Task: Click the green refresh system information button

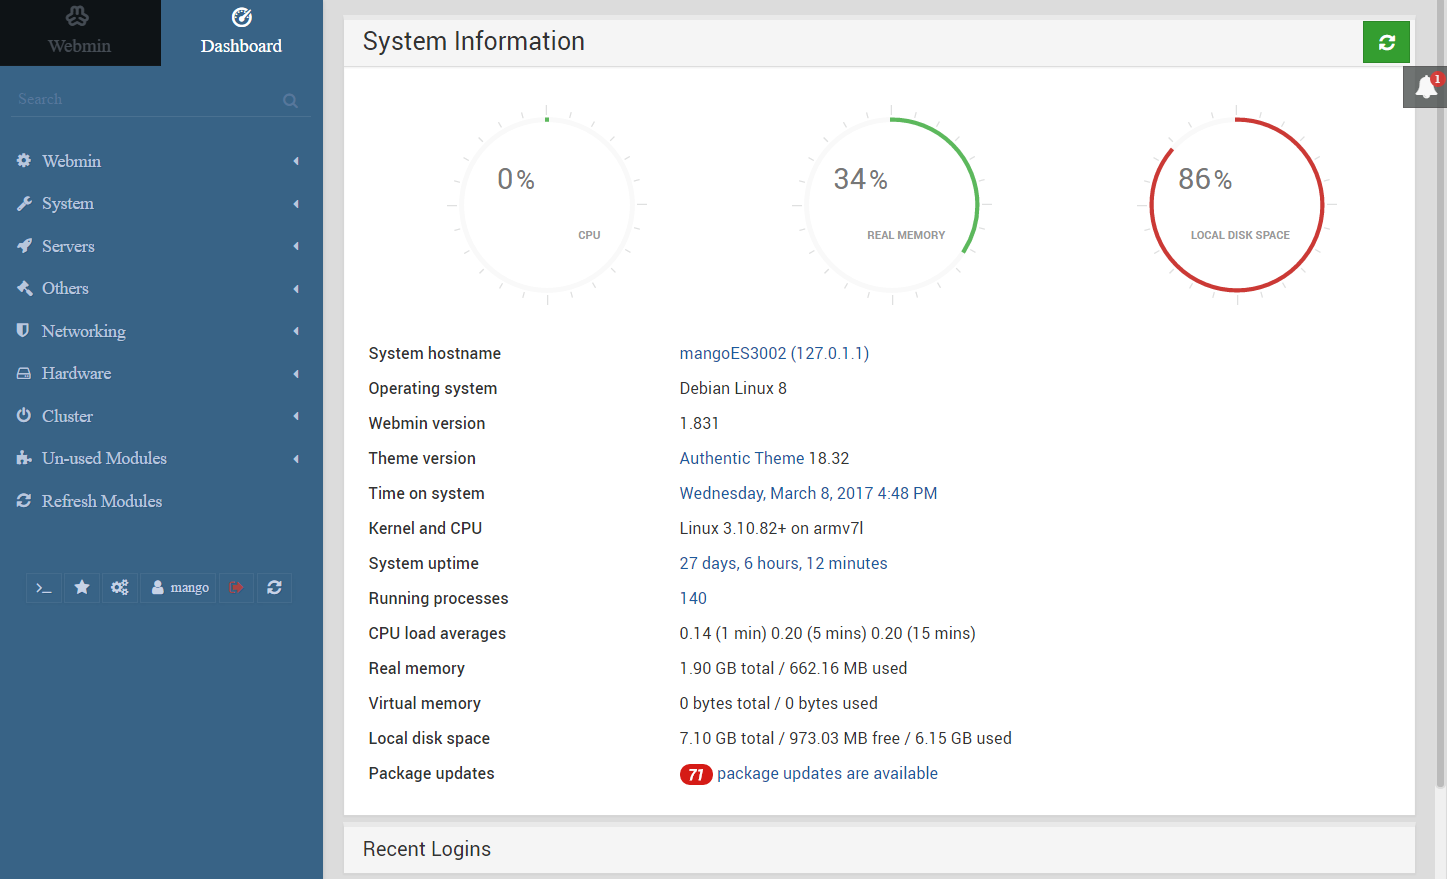Action: coord(1386,42)
